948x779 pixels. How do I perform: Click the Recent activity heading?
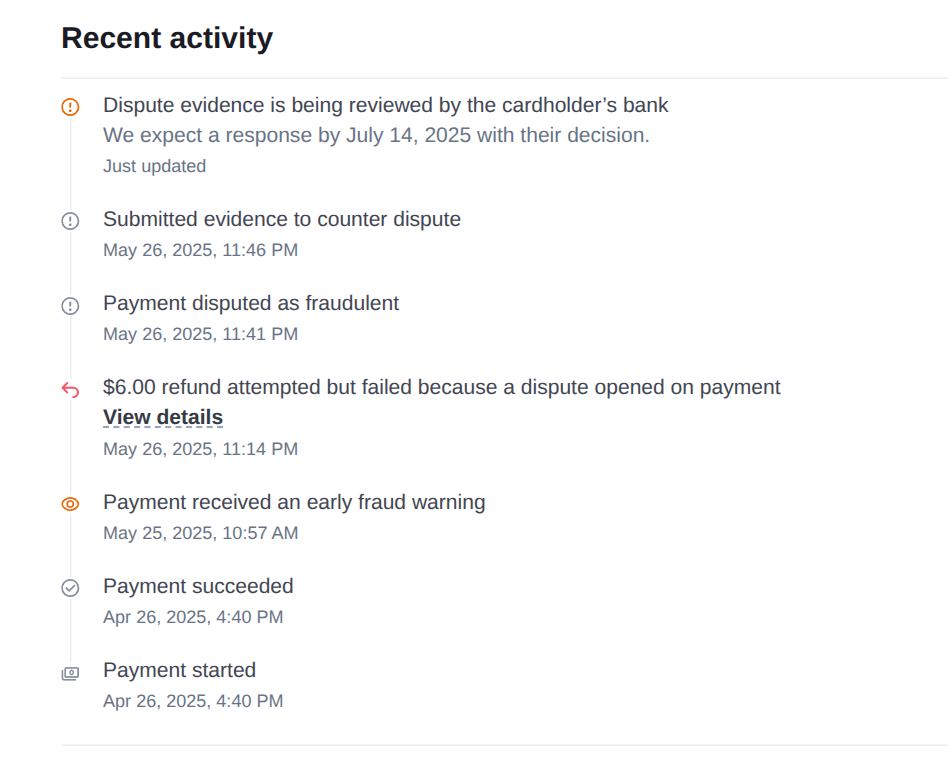(167, 38)
